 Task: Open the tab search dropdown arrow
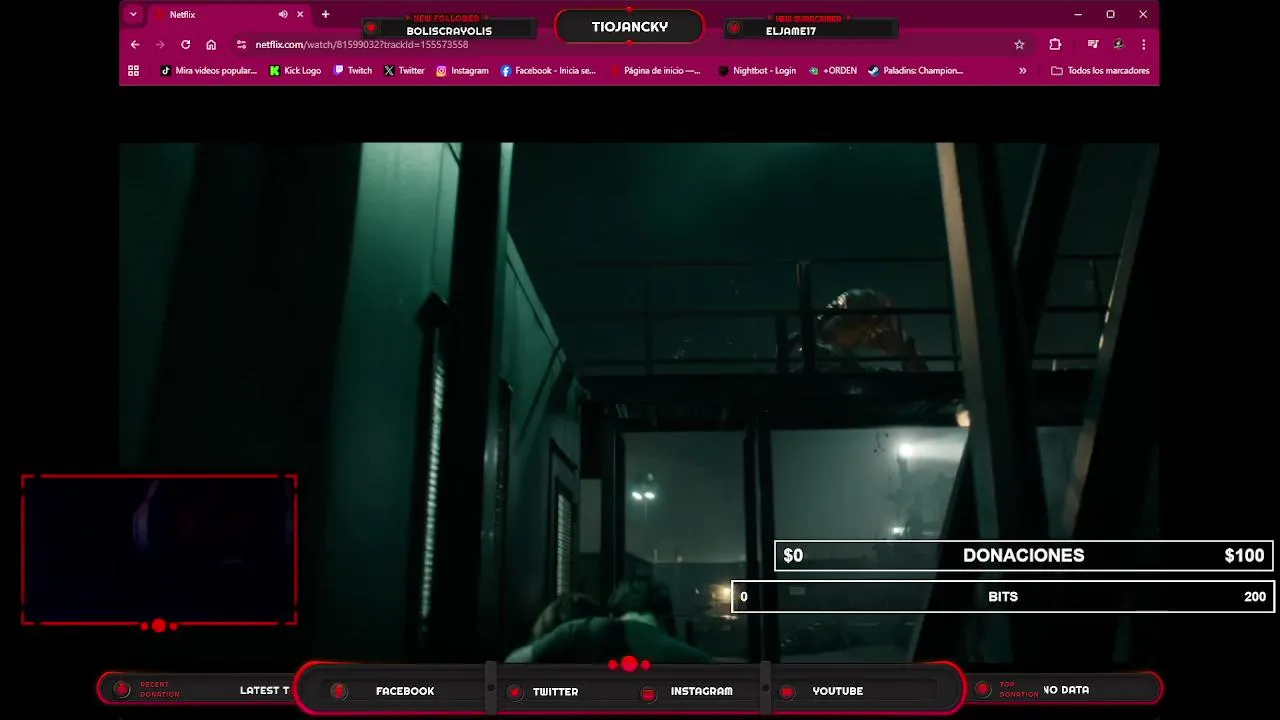133,15
